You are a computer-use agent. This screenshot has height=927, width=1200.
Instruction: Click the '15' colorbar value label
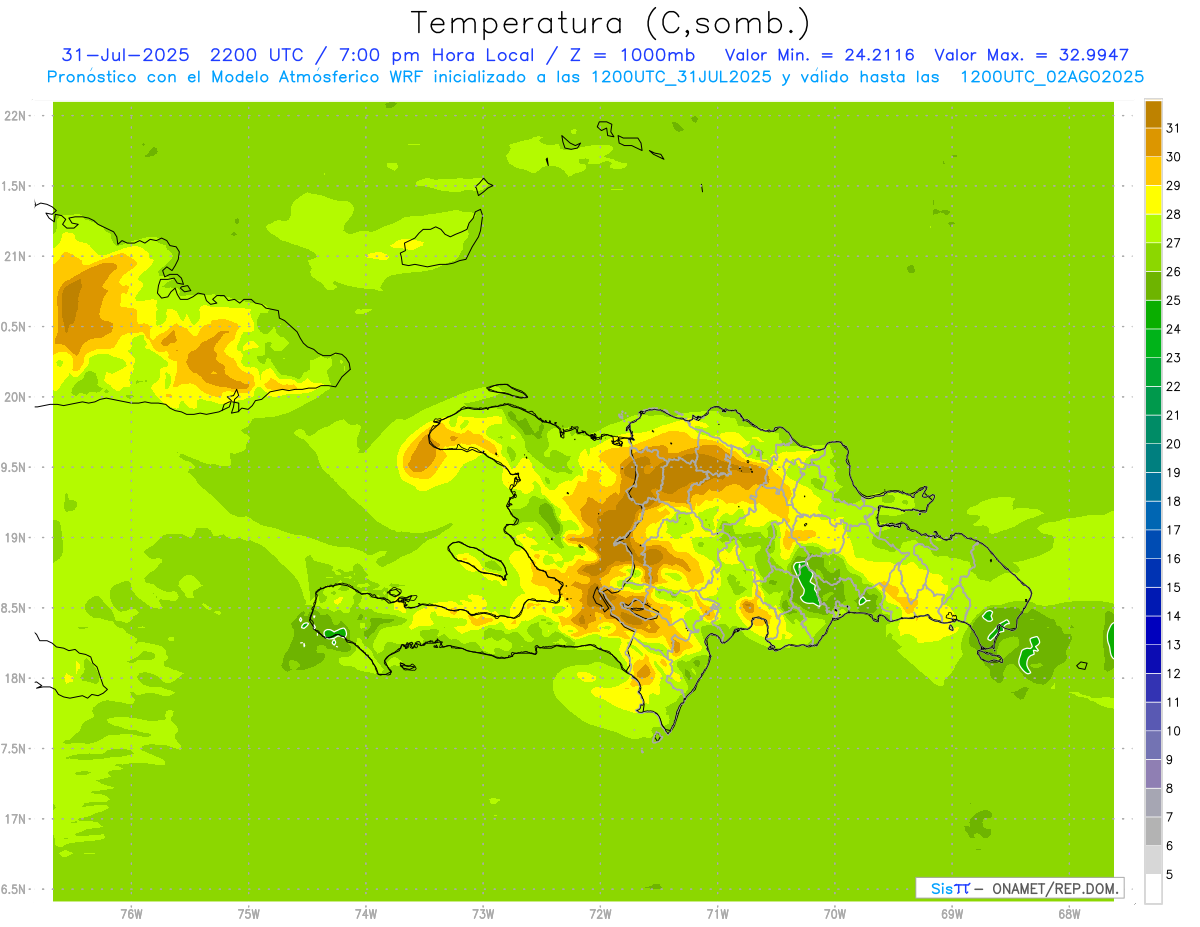(1173, 587)
